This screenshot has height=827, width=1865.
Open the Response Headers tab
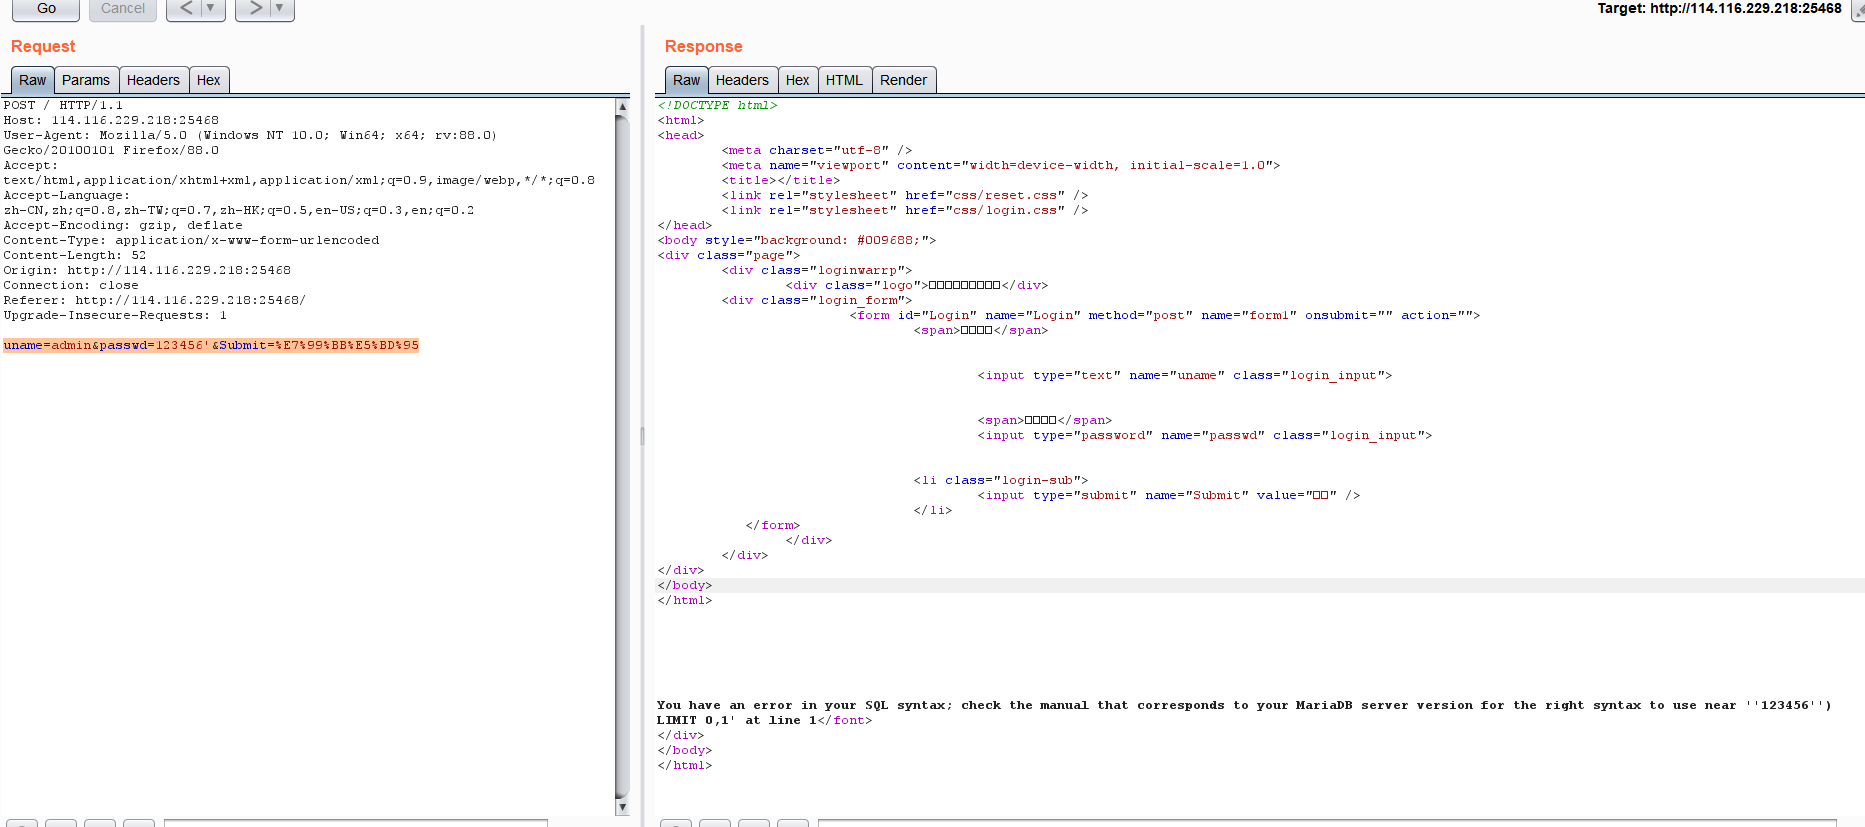point(742,80)
